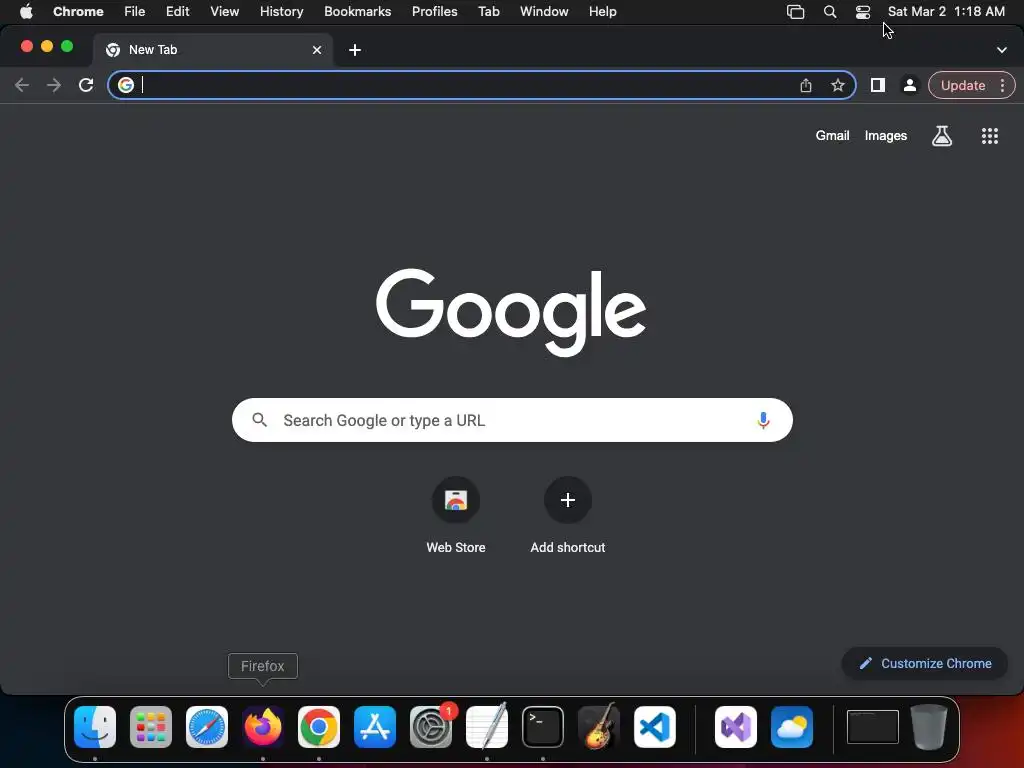Open TextEdit from the Dock
This screenshot has height=768, width=1024.
coord(487,727)
